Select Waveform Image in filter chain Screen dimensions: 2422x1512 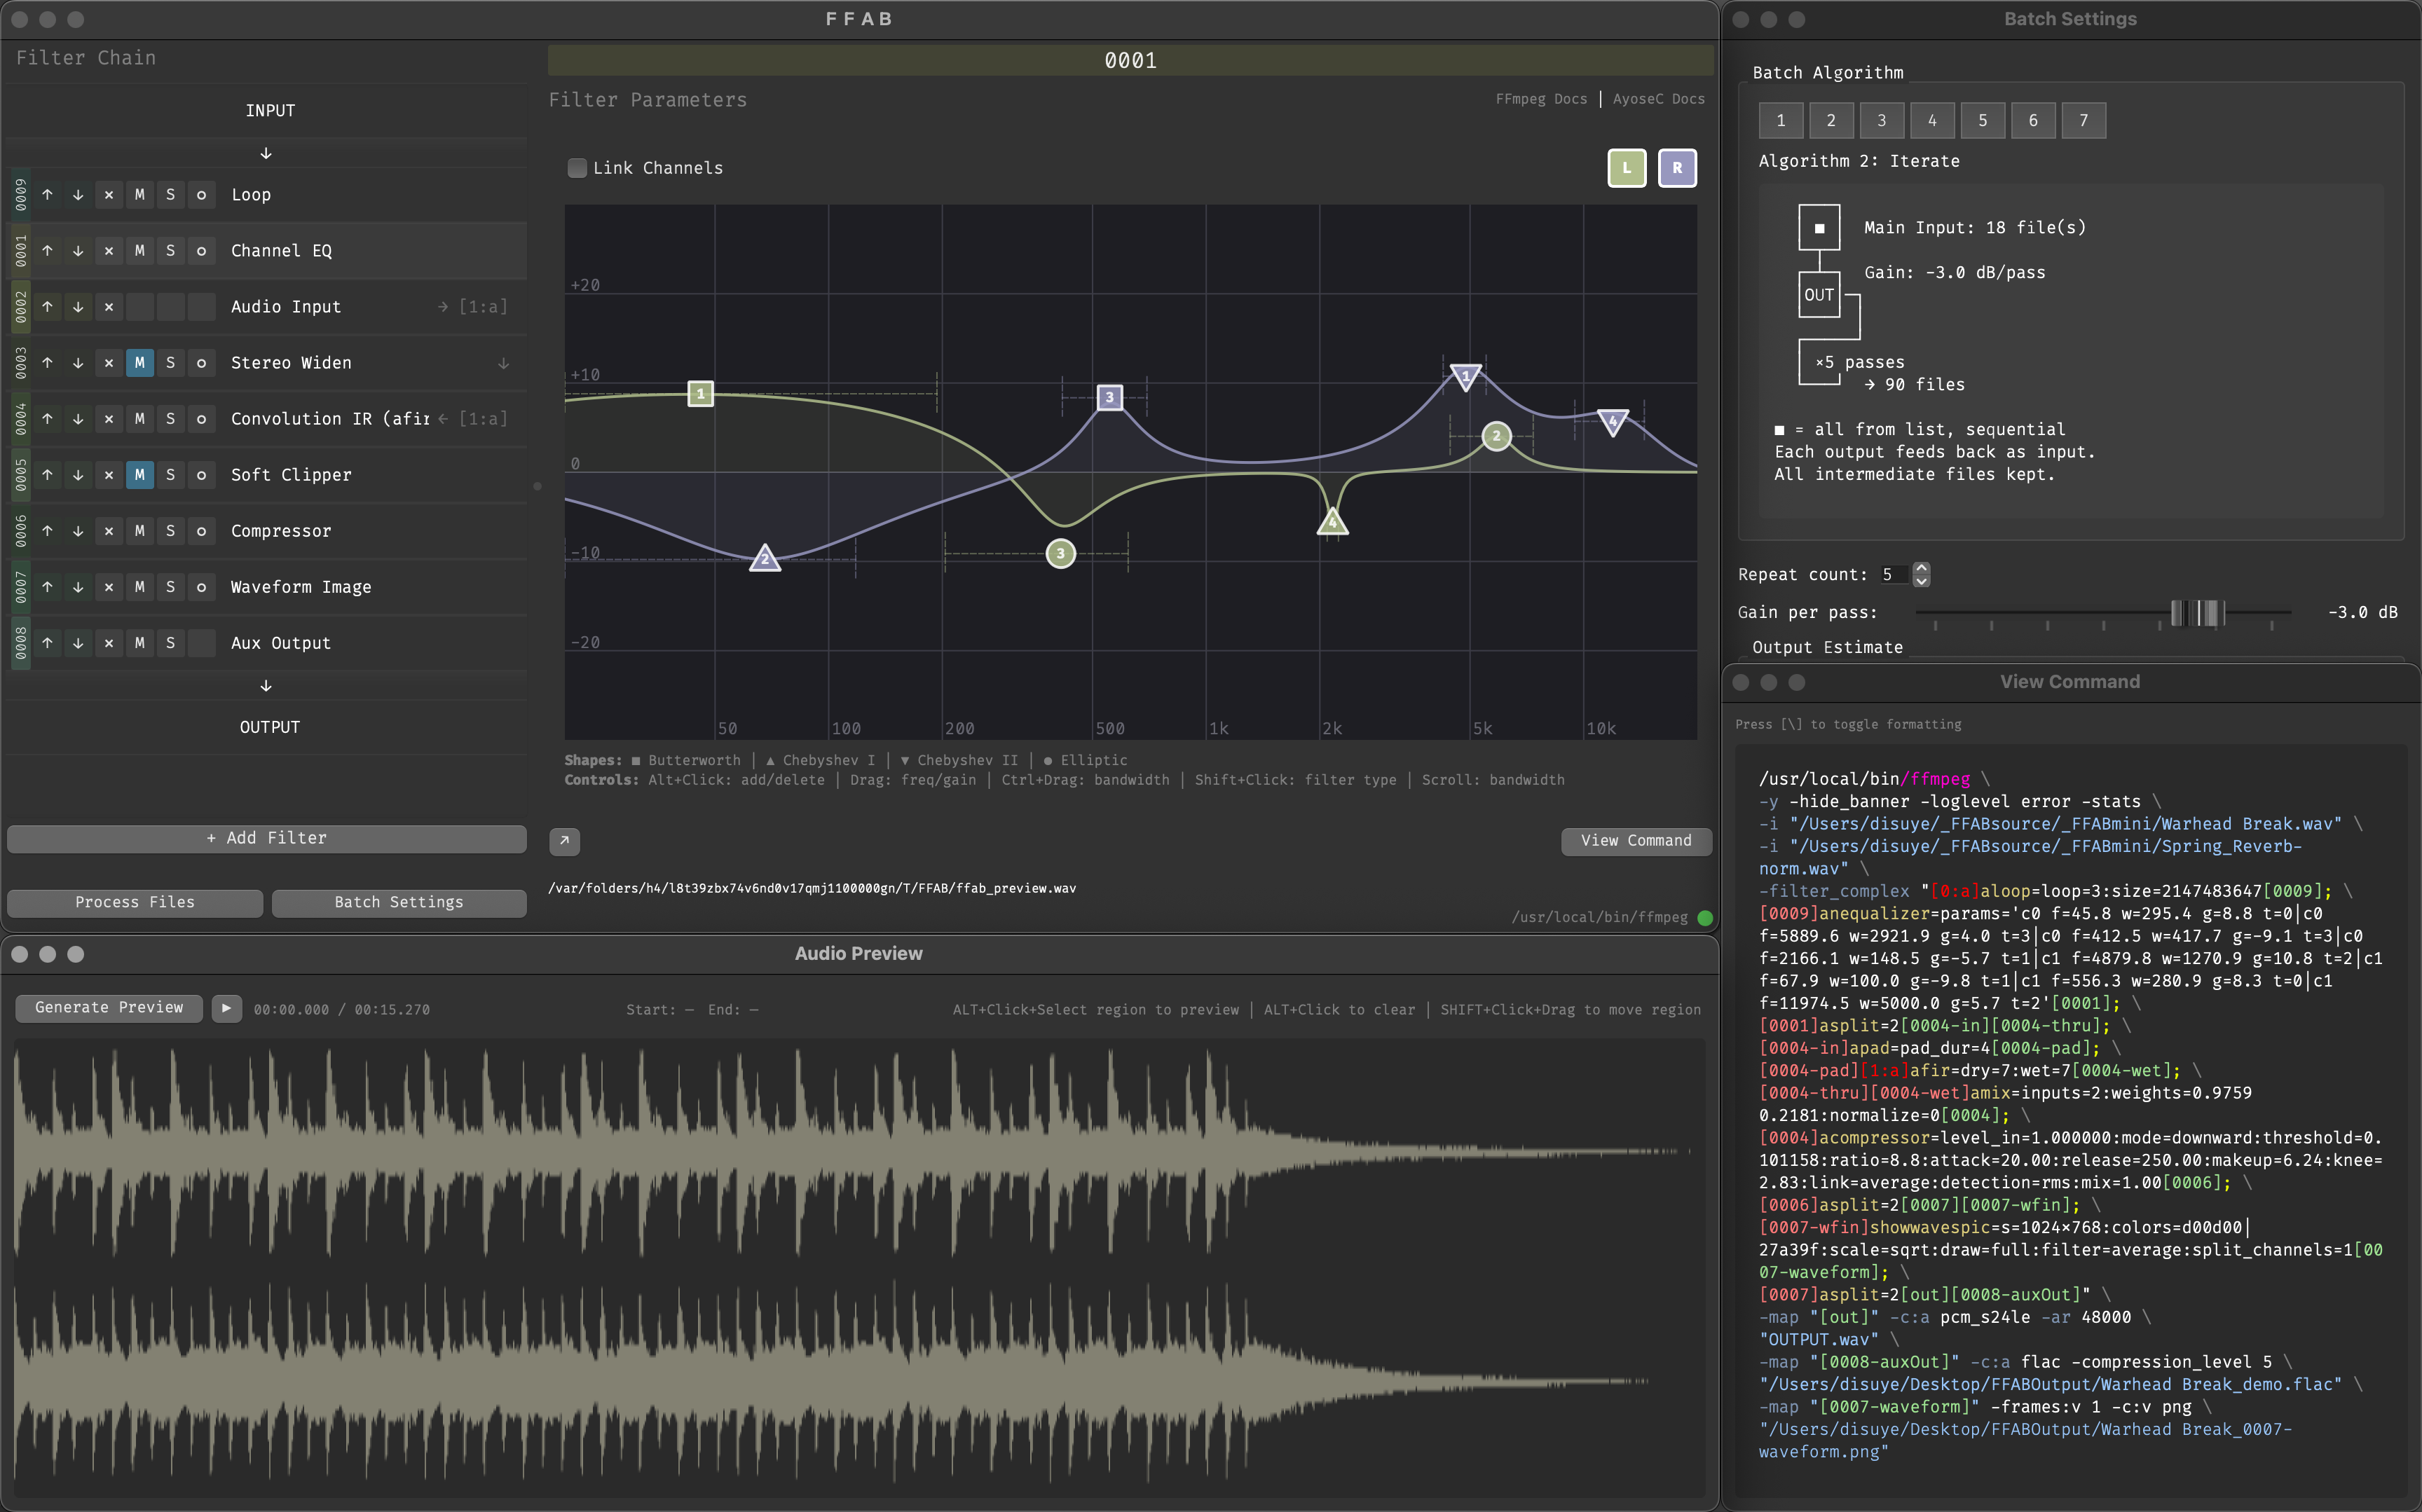(x=301, y=587)
